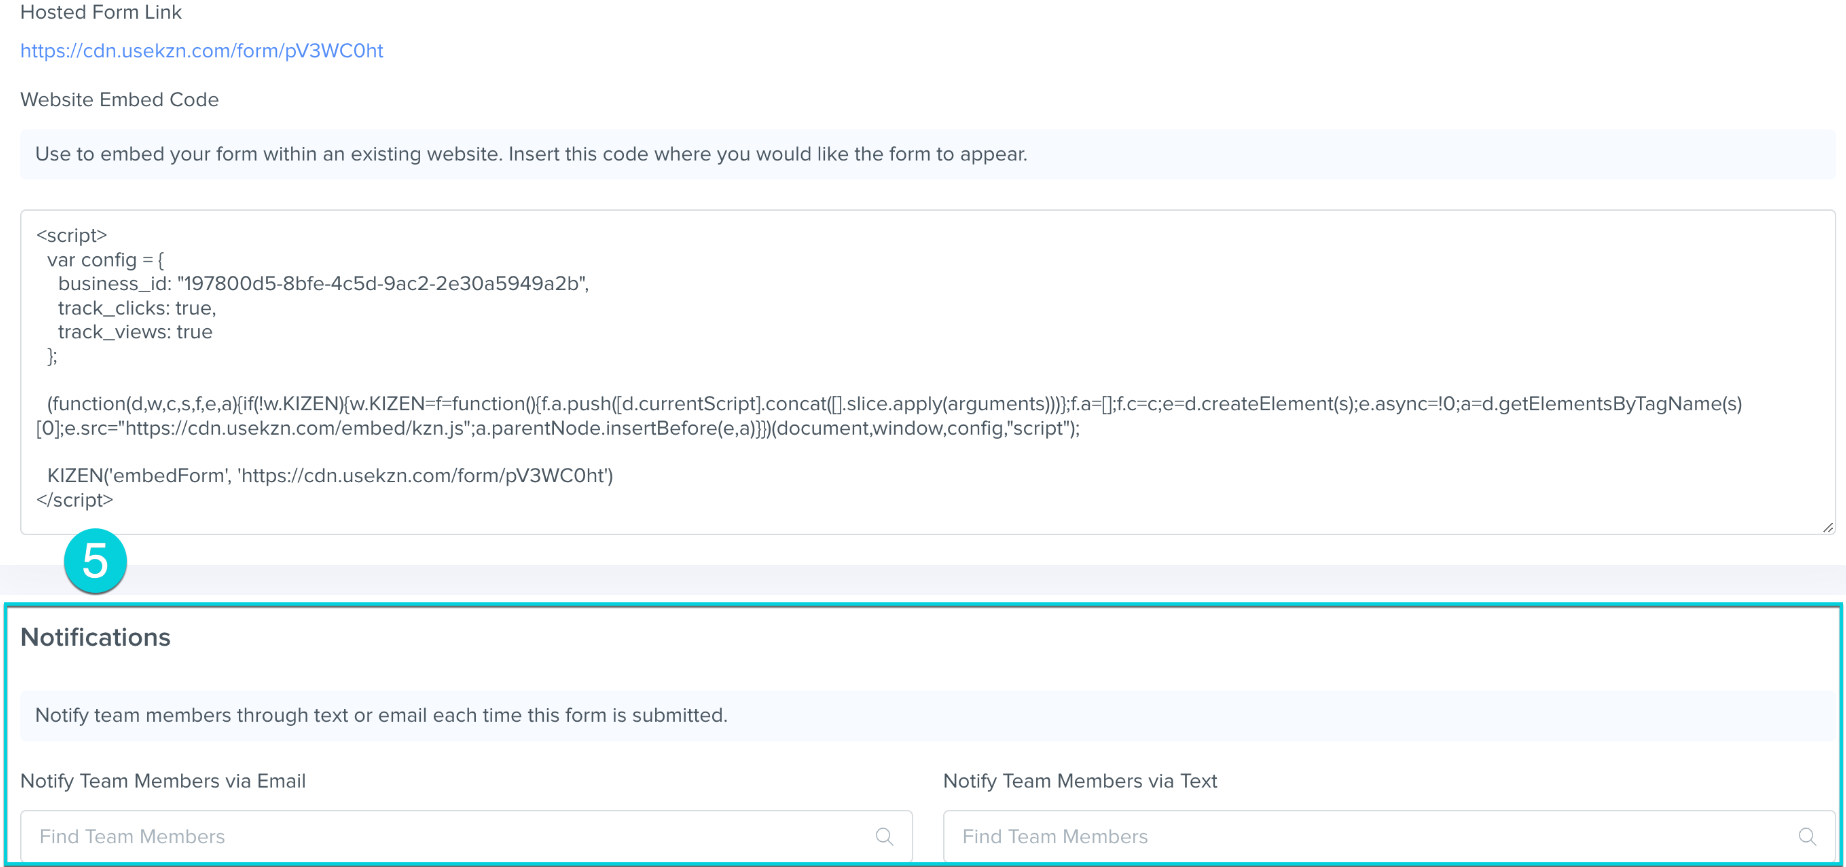The height and width of the screenshot is (867, 1846).
Task: Click inside the website embed code textarea
Action: (x=927, y=372)
